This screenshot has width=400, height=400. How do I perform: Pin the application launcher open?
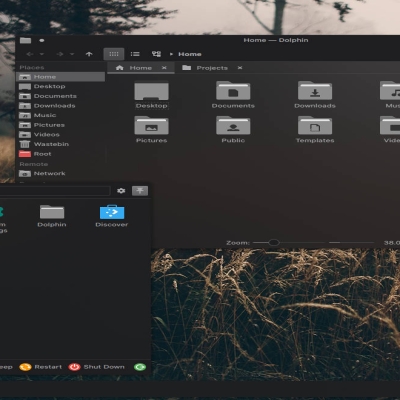[x=140, y=191]
